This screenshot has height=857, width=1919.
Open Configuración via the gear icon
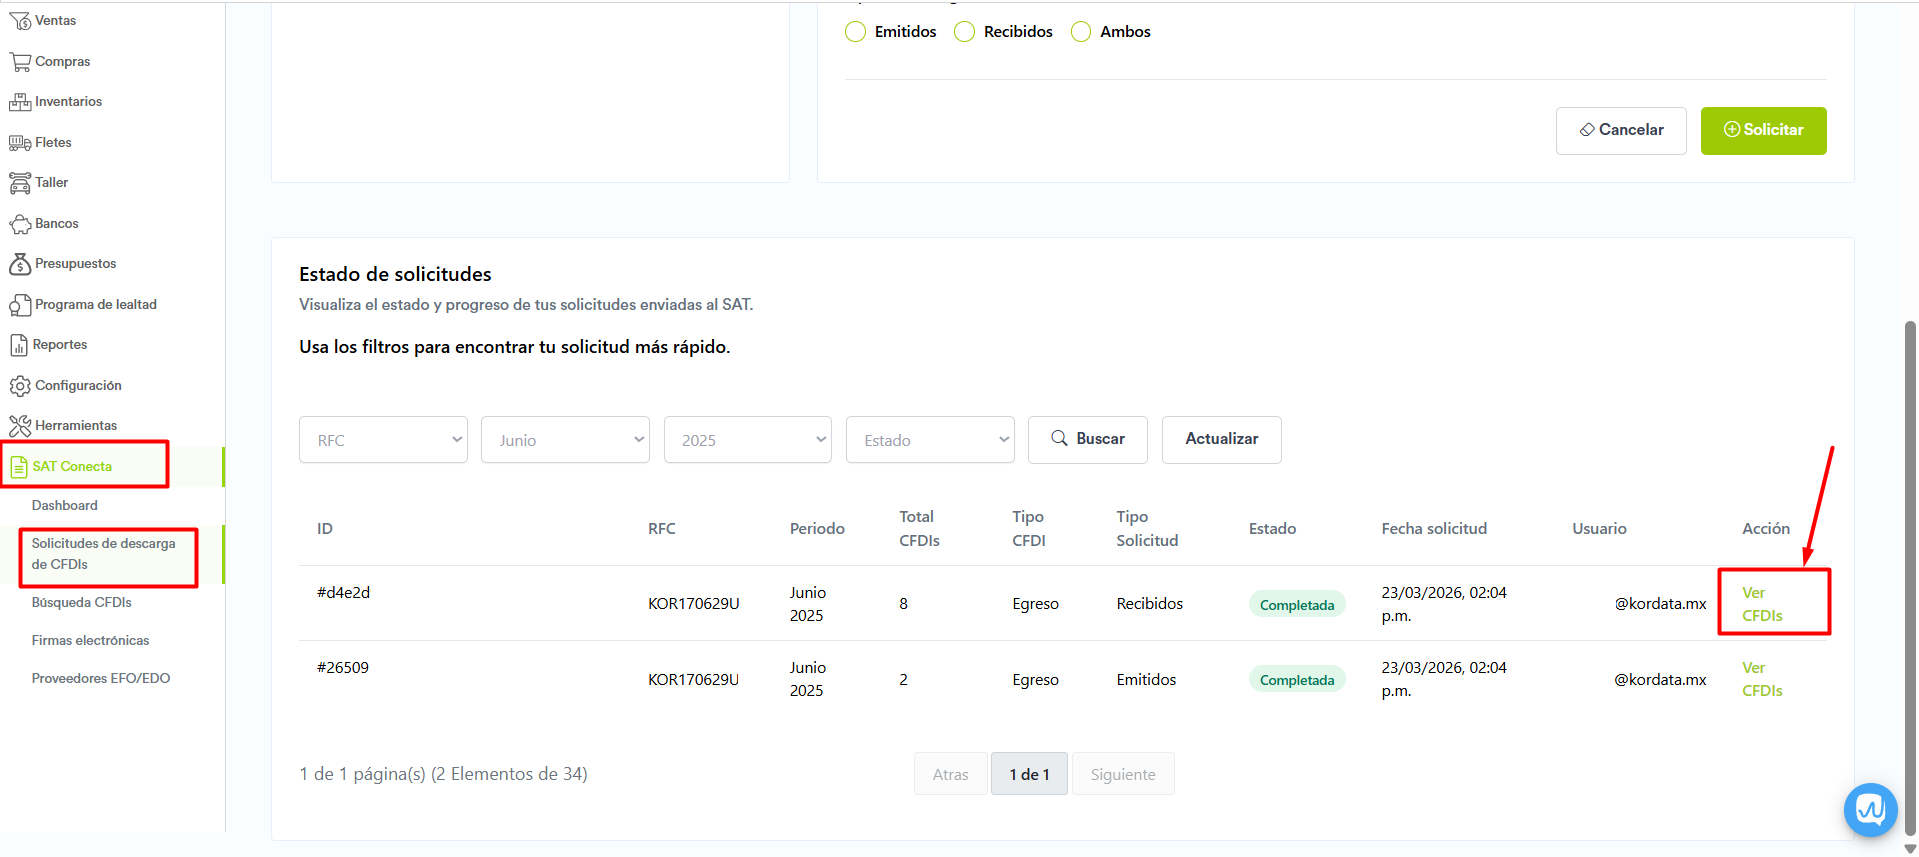20,386
